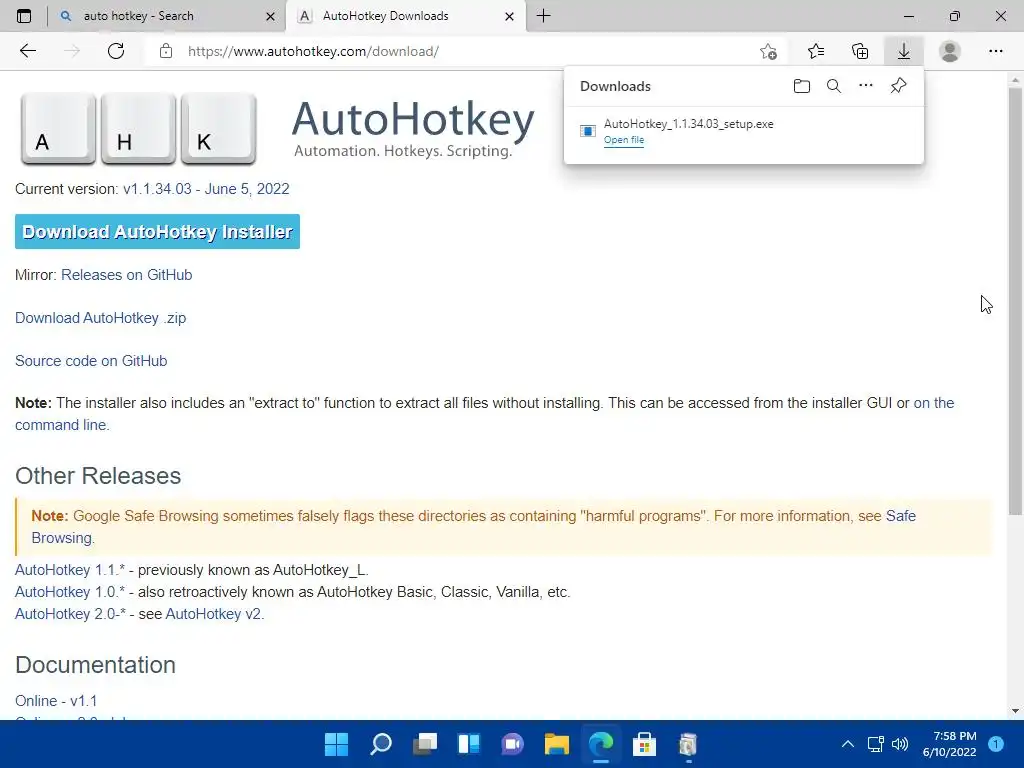This screenshot has width=1024, height=768.
Task: Open volume control tray icon
Action: [900, 744]
